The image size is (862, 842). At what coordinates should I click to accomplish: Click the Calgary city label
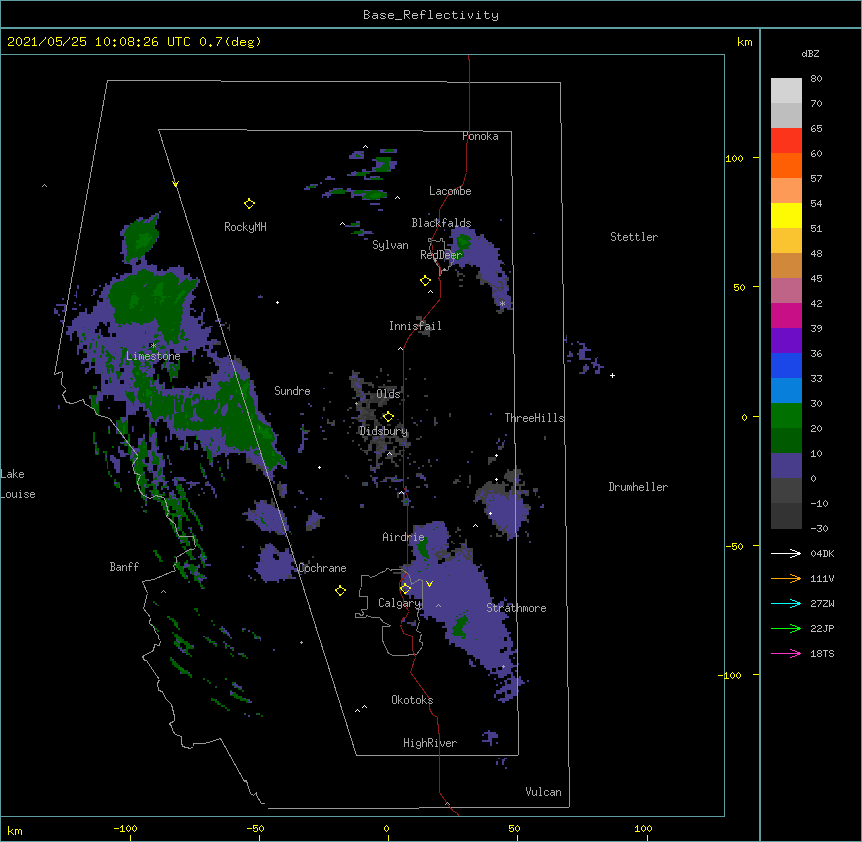[x=399, y=603]
